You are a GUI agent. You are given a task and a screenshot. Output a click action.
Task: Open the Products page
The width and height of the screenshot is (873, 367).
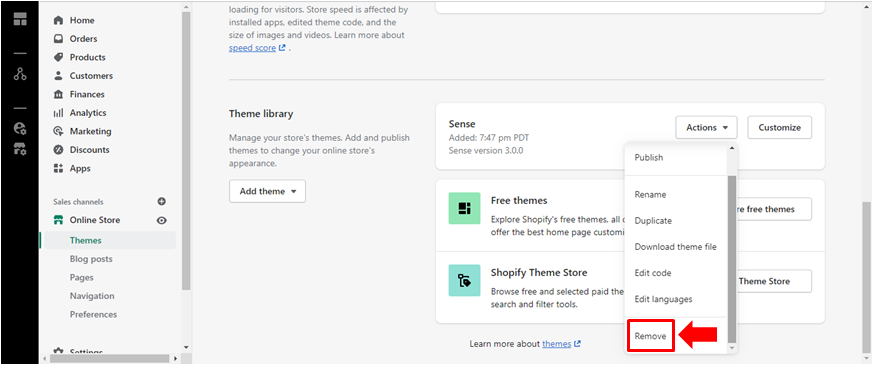coord(87,57)
